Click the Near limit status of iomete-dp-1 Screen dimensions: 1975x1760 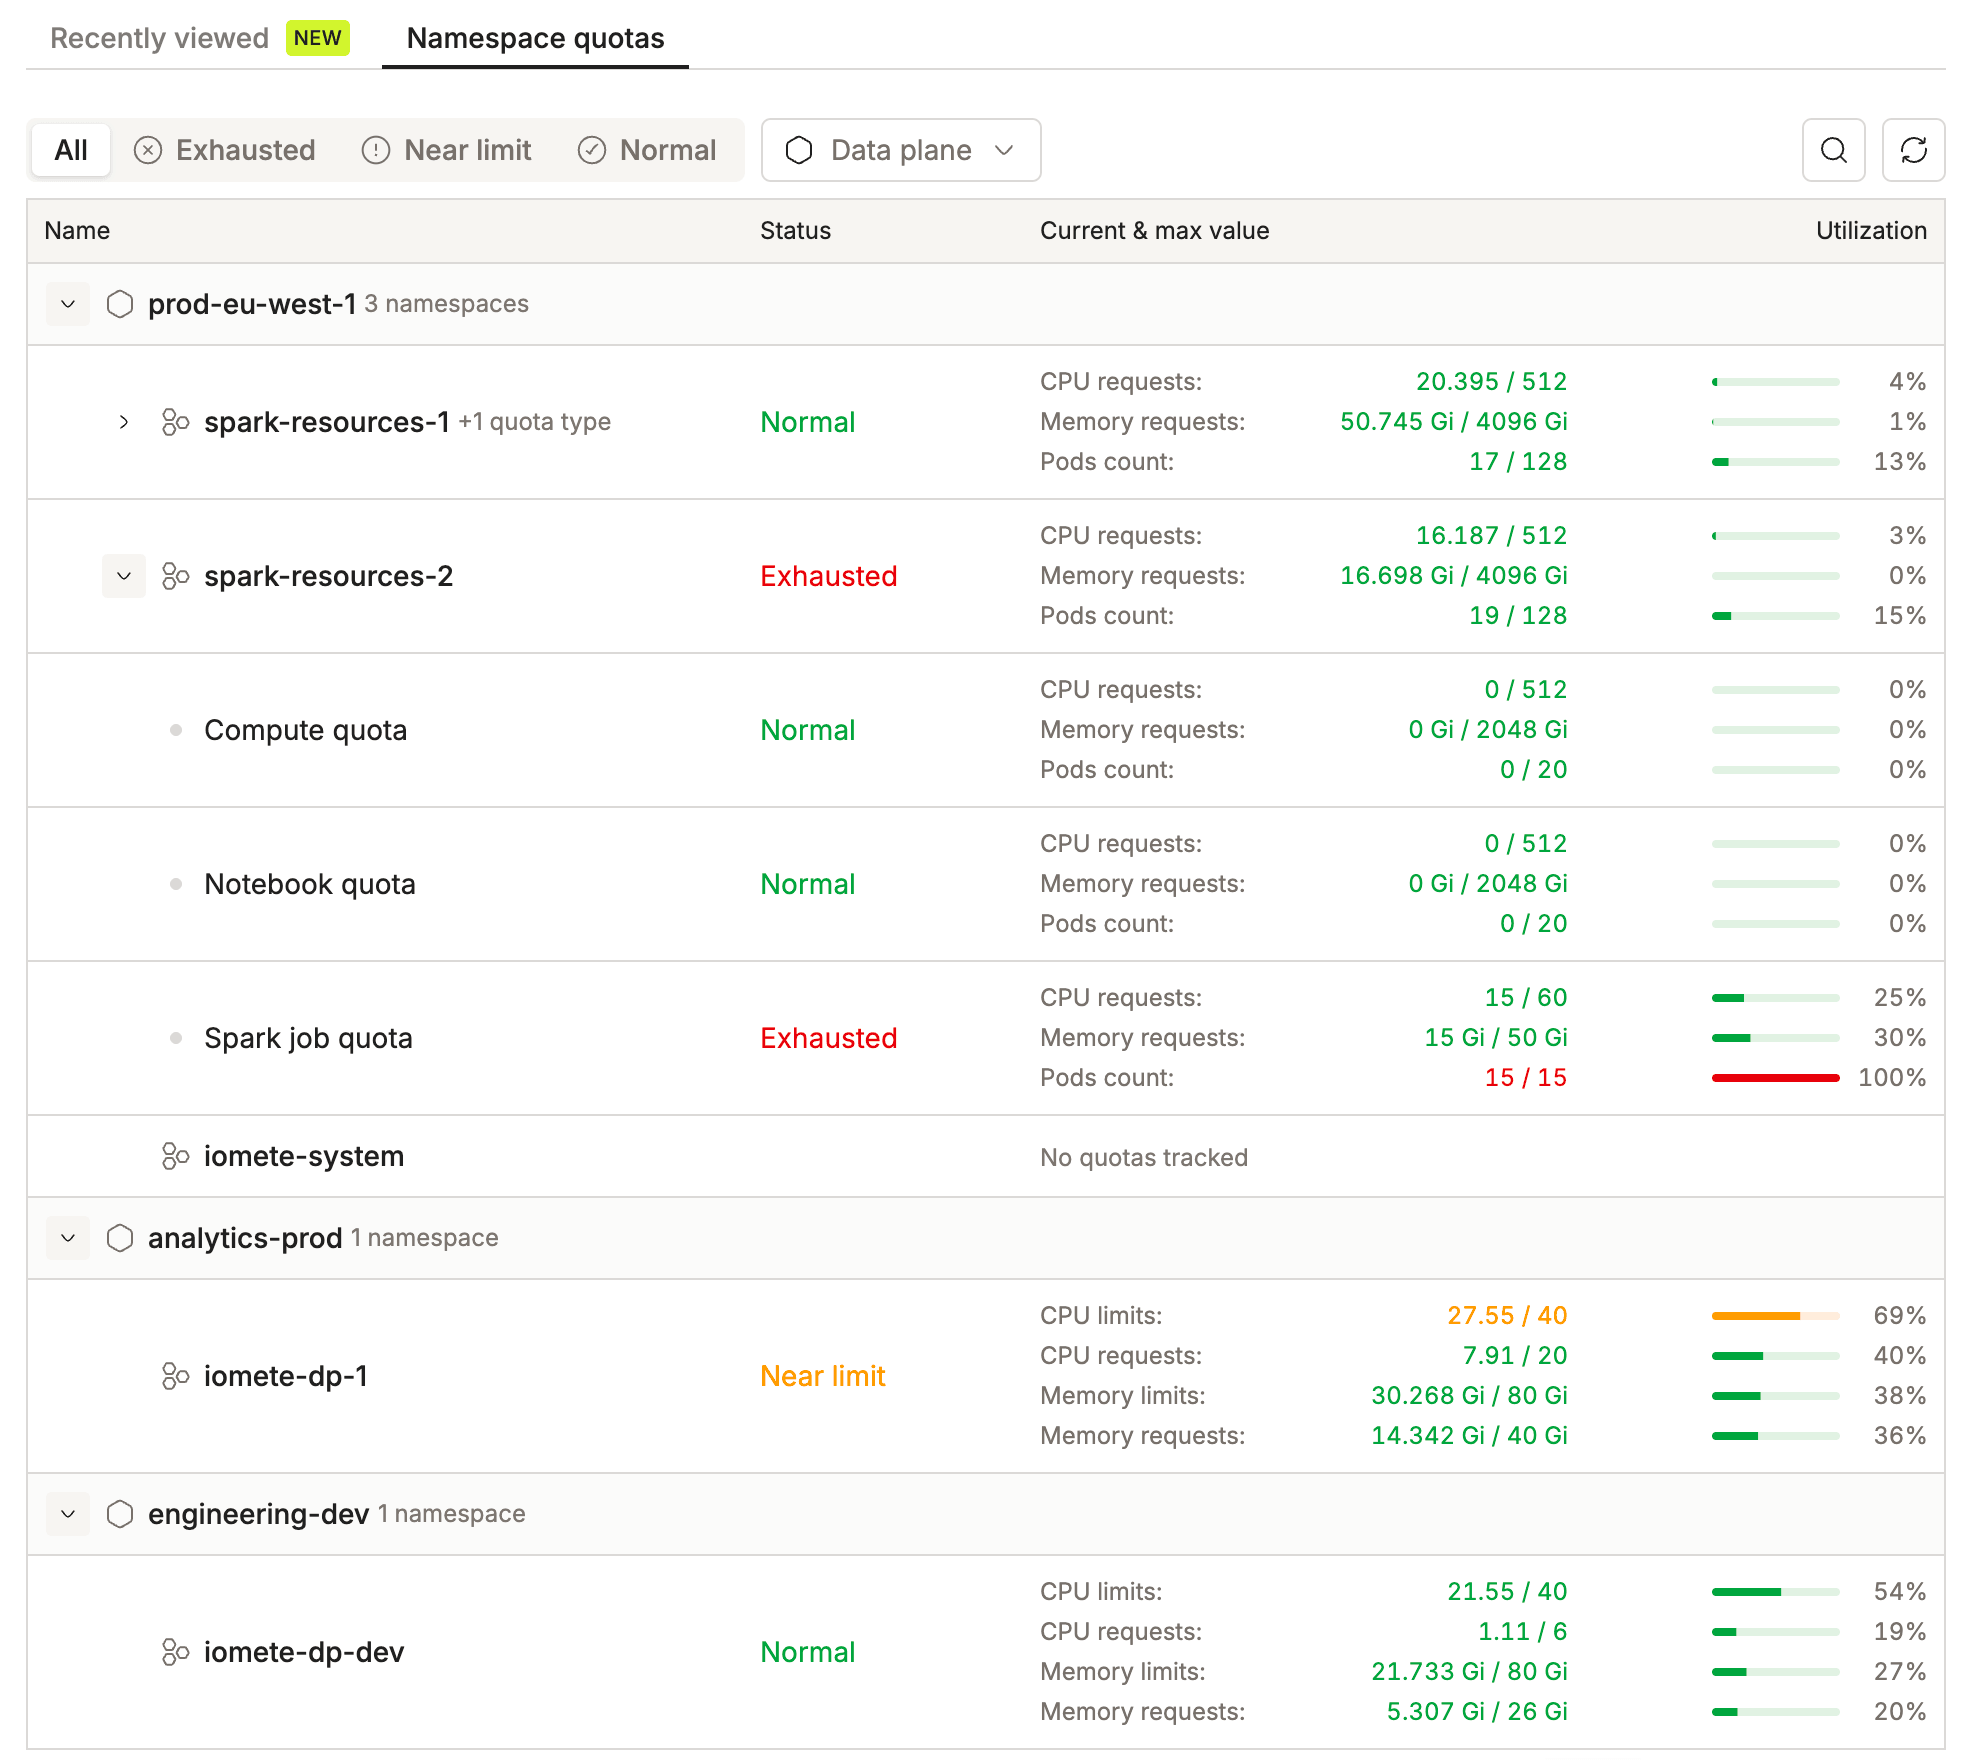click(x=823, y=1376)
